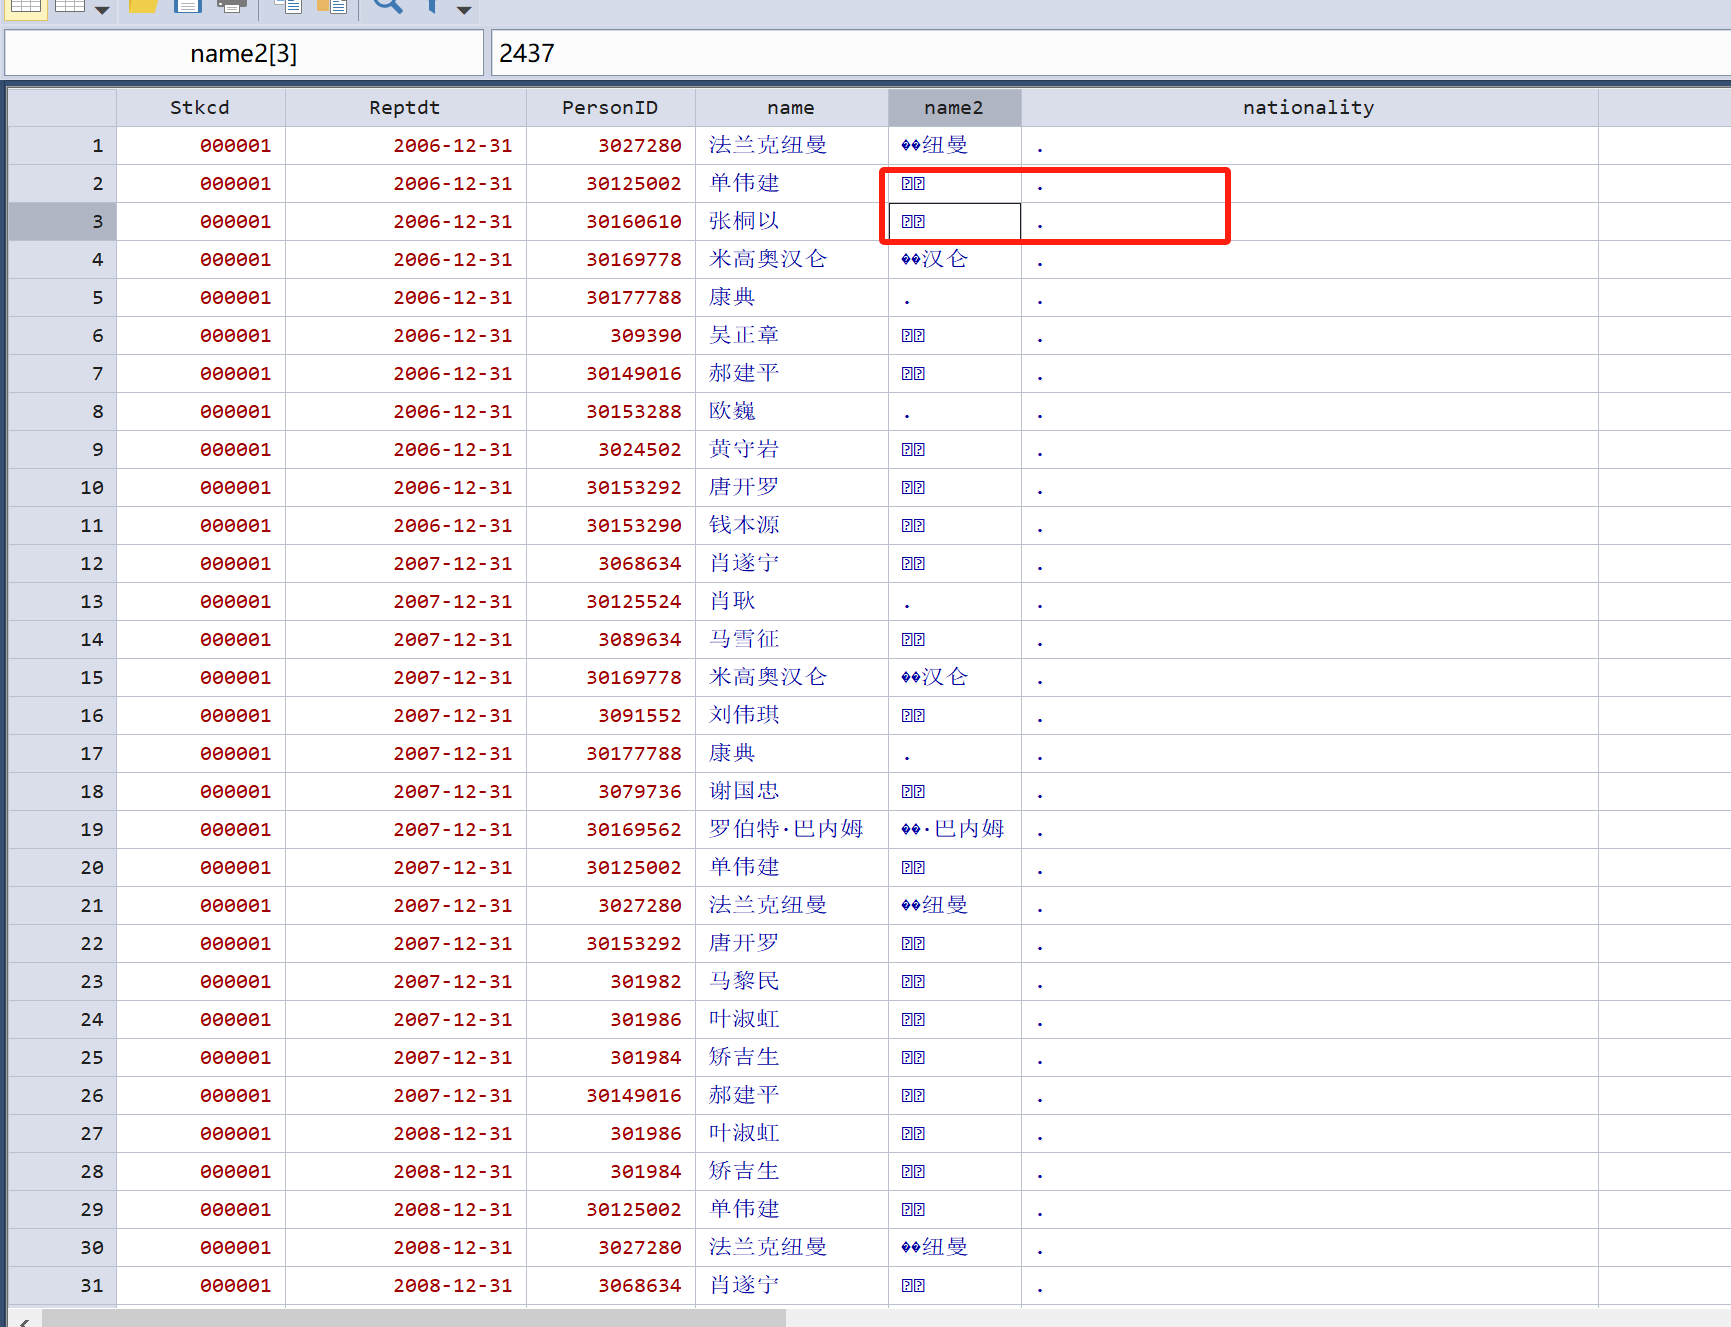Viewport: 1731px width, 1327px height.
Task: Click the name2 cell in row 2
Action: 954,184
